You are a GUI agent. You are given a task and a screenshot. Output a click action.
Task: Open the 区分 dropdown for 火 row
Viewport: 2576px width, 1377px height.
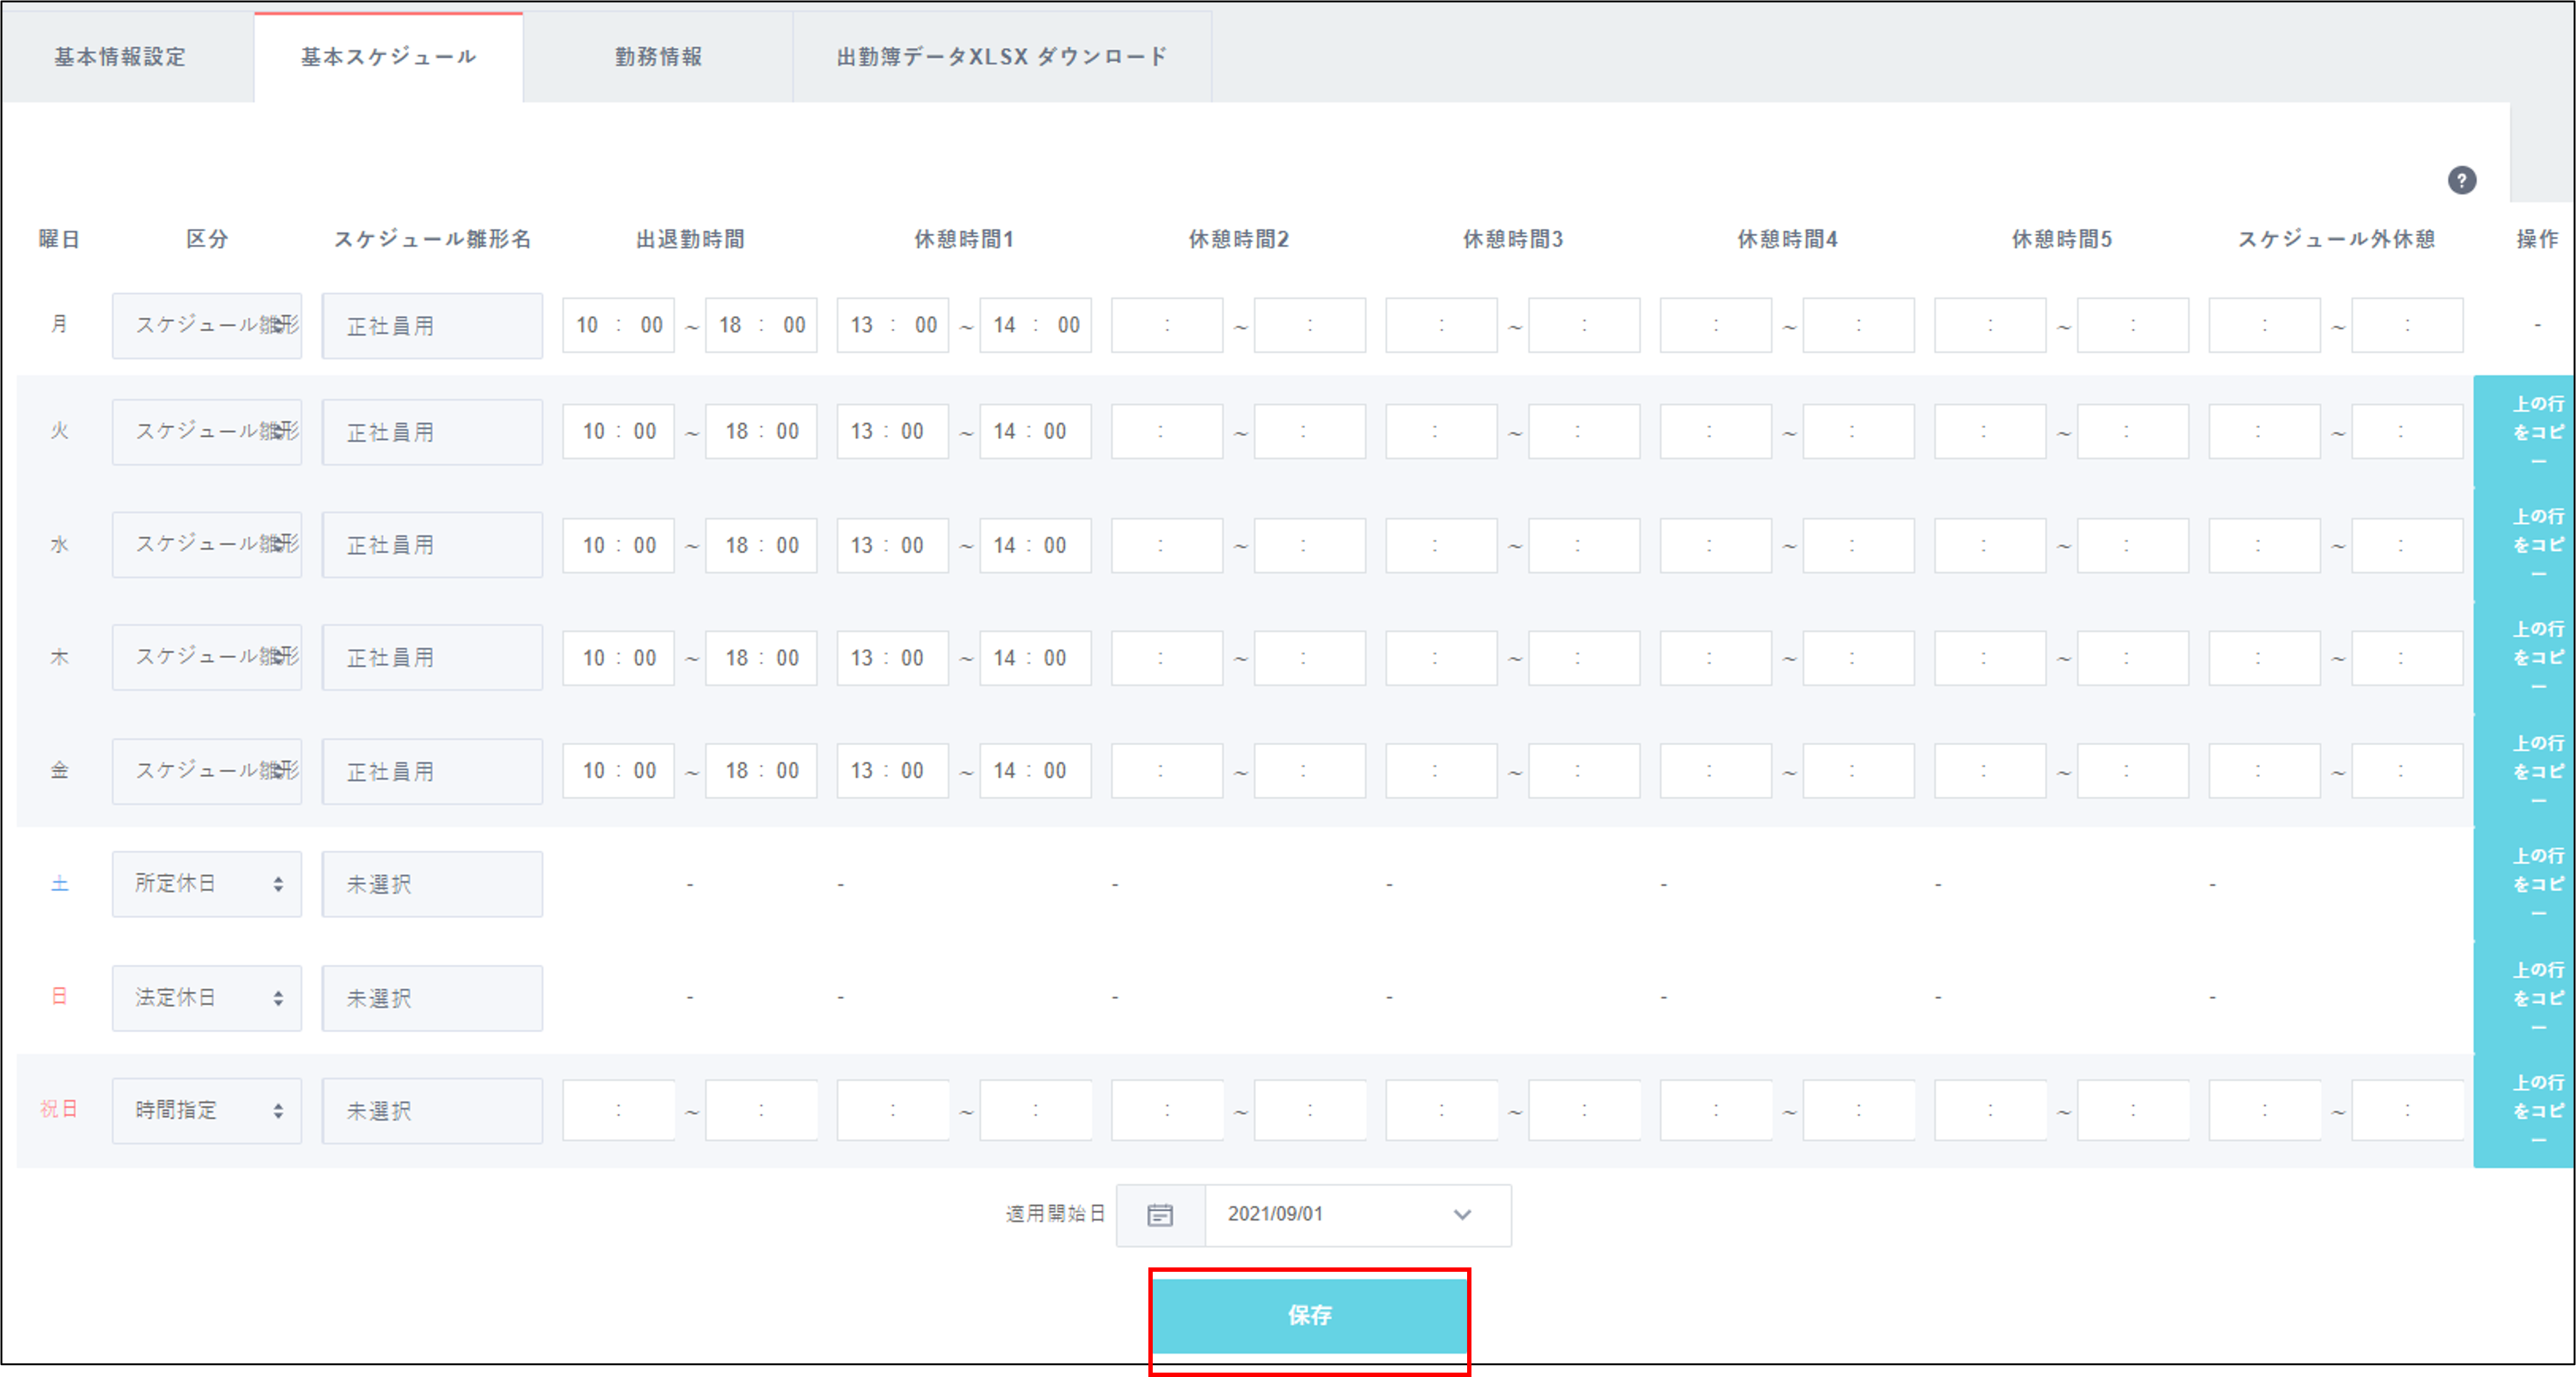(207, 432)
